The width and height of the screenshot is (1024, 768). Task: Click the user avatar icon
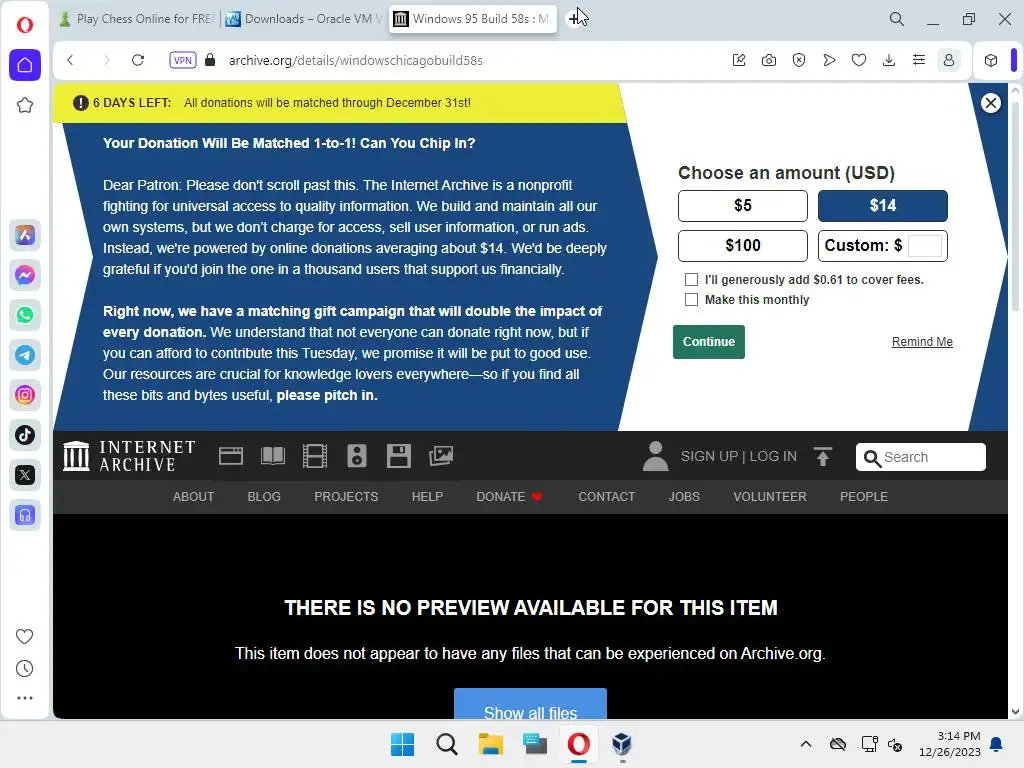point(656,456)
